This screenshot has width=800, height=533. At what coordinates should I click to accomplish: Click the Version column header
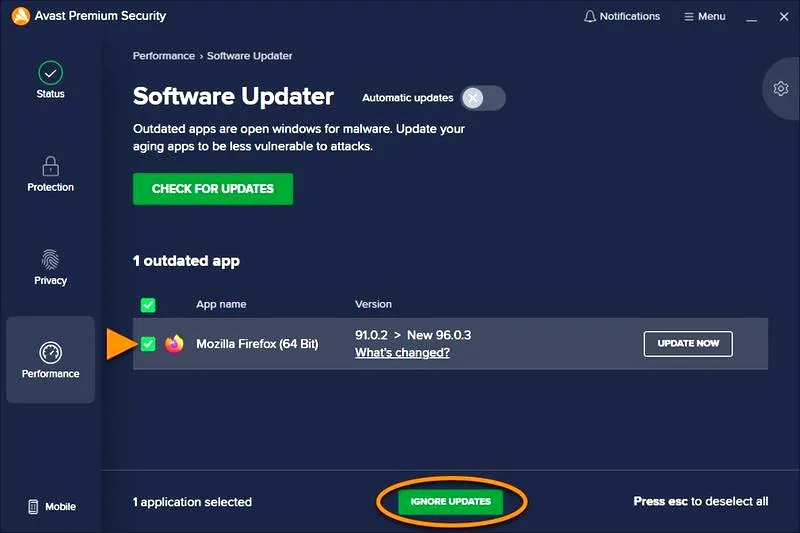373,304
